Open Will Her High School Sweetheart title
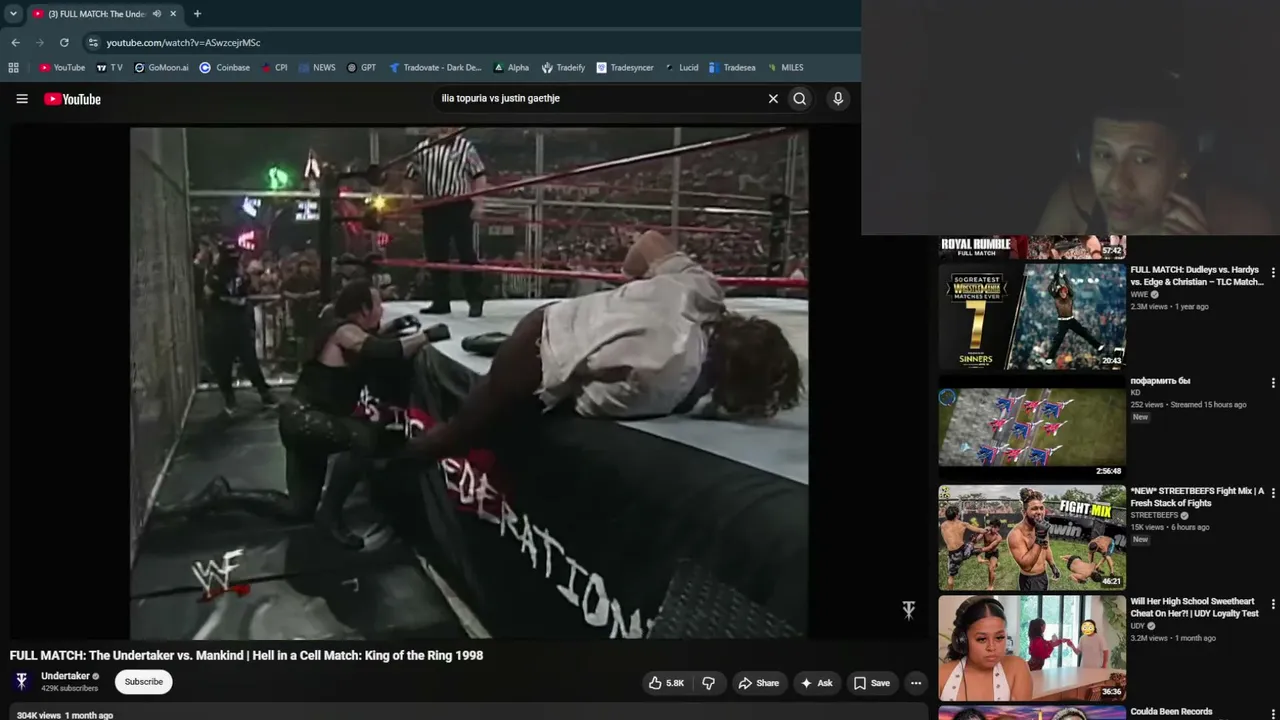The height and width of the screenshot is (720, 1280). (1195, 608)
